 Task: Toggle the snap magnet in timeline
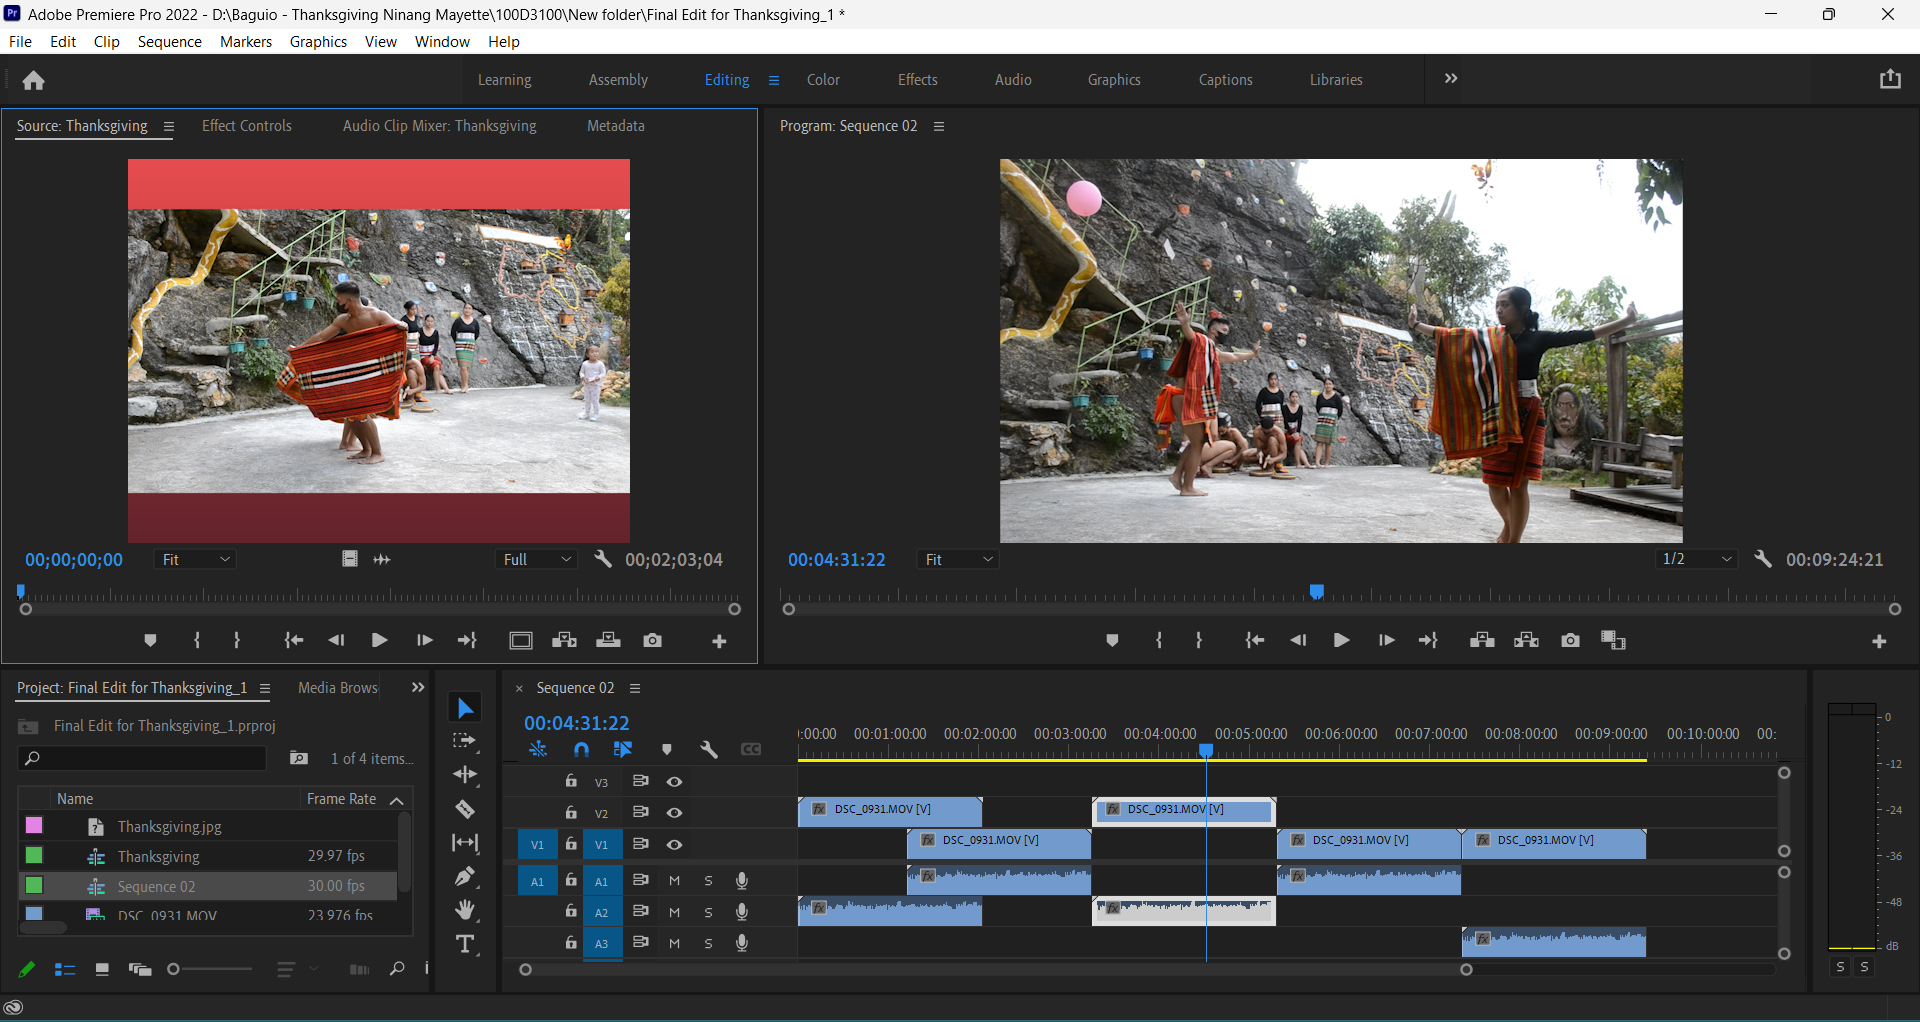point(582,749)
